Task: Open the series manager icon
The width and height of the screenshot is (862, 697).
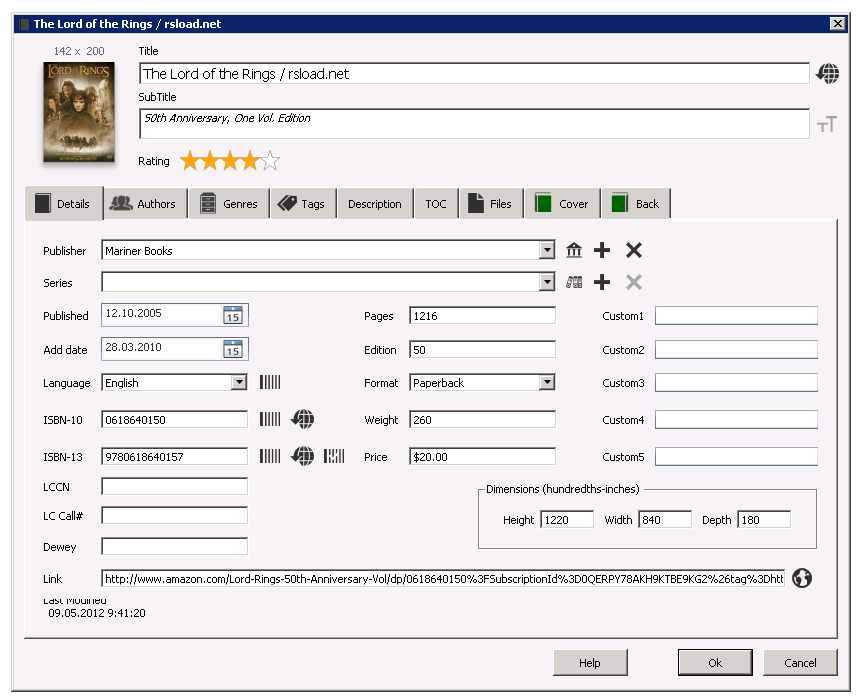Action: pos(573,282)
